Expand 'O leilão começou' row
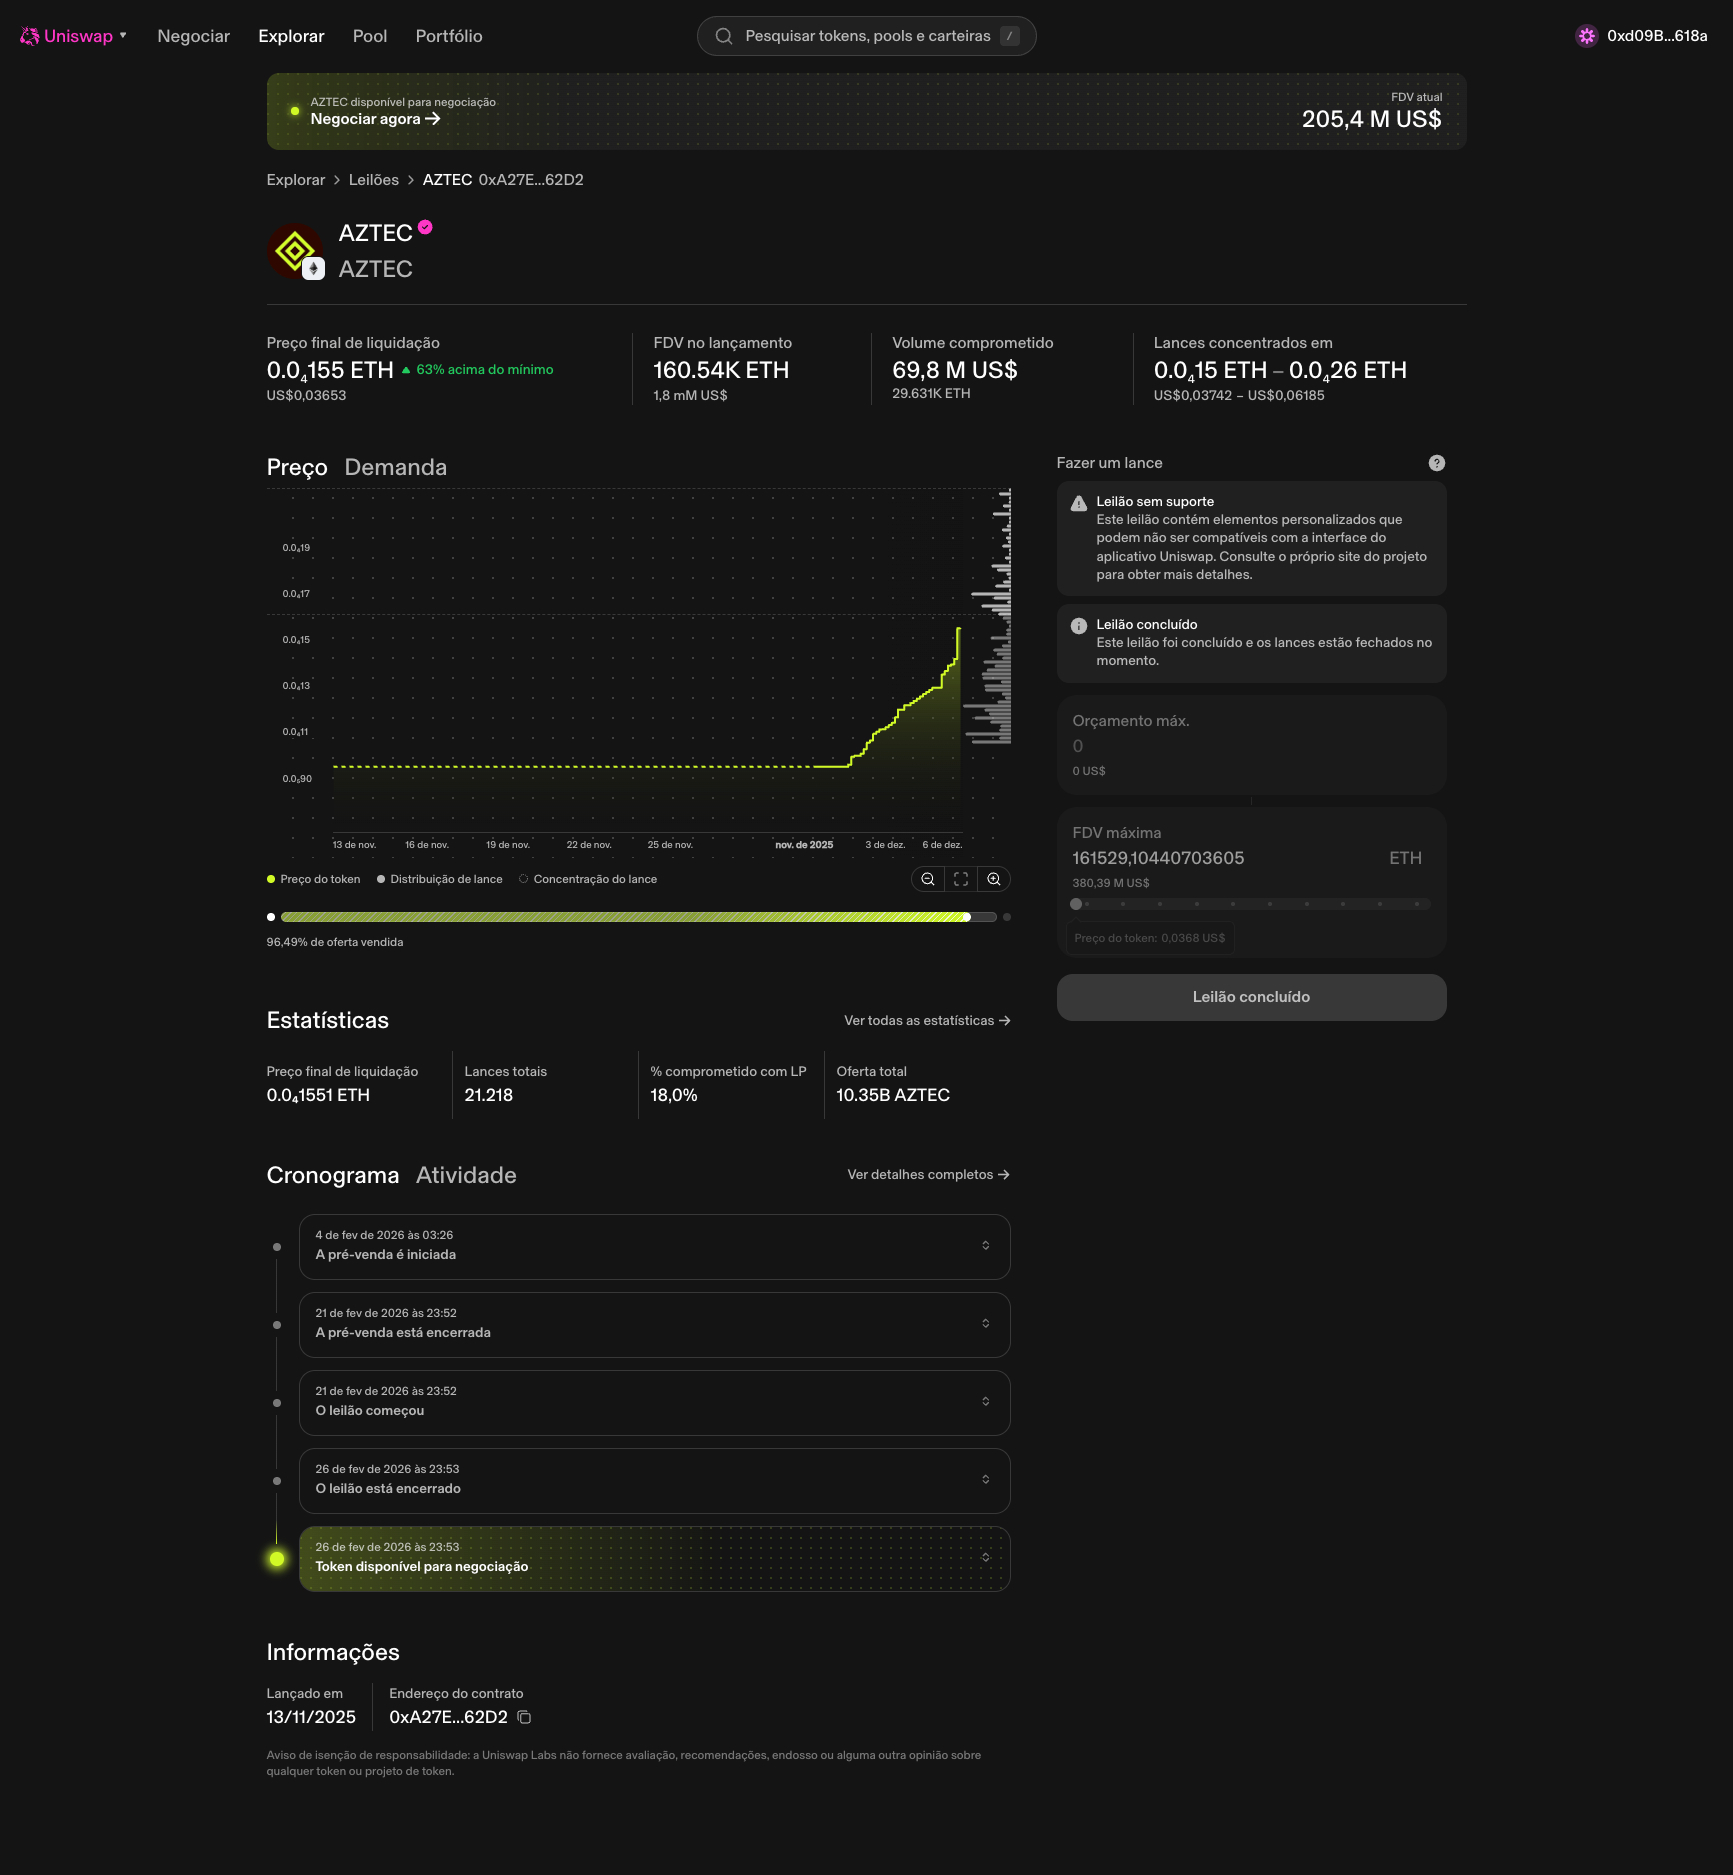The width and height of the screenshot is (1733, 1875). coord(654,1402)
